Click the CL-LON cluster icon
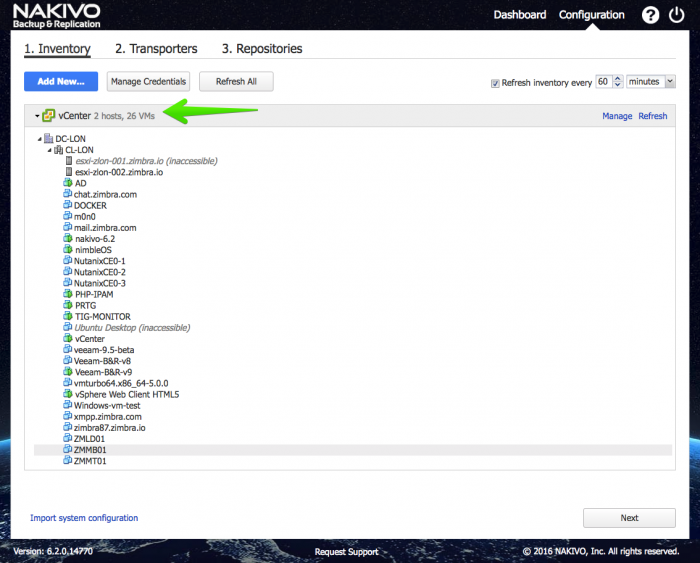This screenshot has height=563, width=700. pos(58,150)
